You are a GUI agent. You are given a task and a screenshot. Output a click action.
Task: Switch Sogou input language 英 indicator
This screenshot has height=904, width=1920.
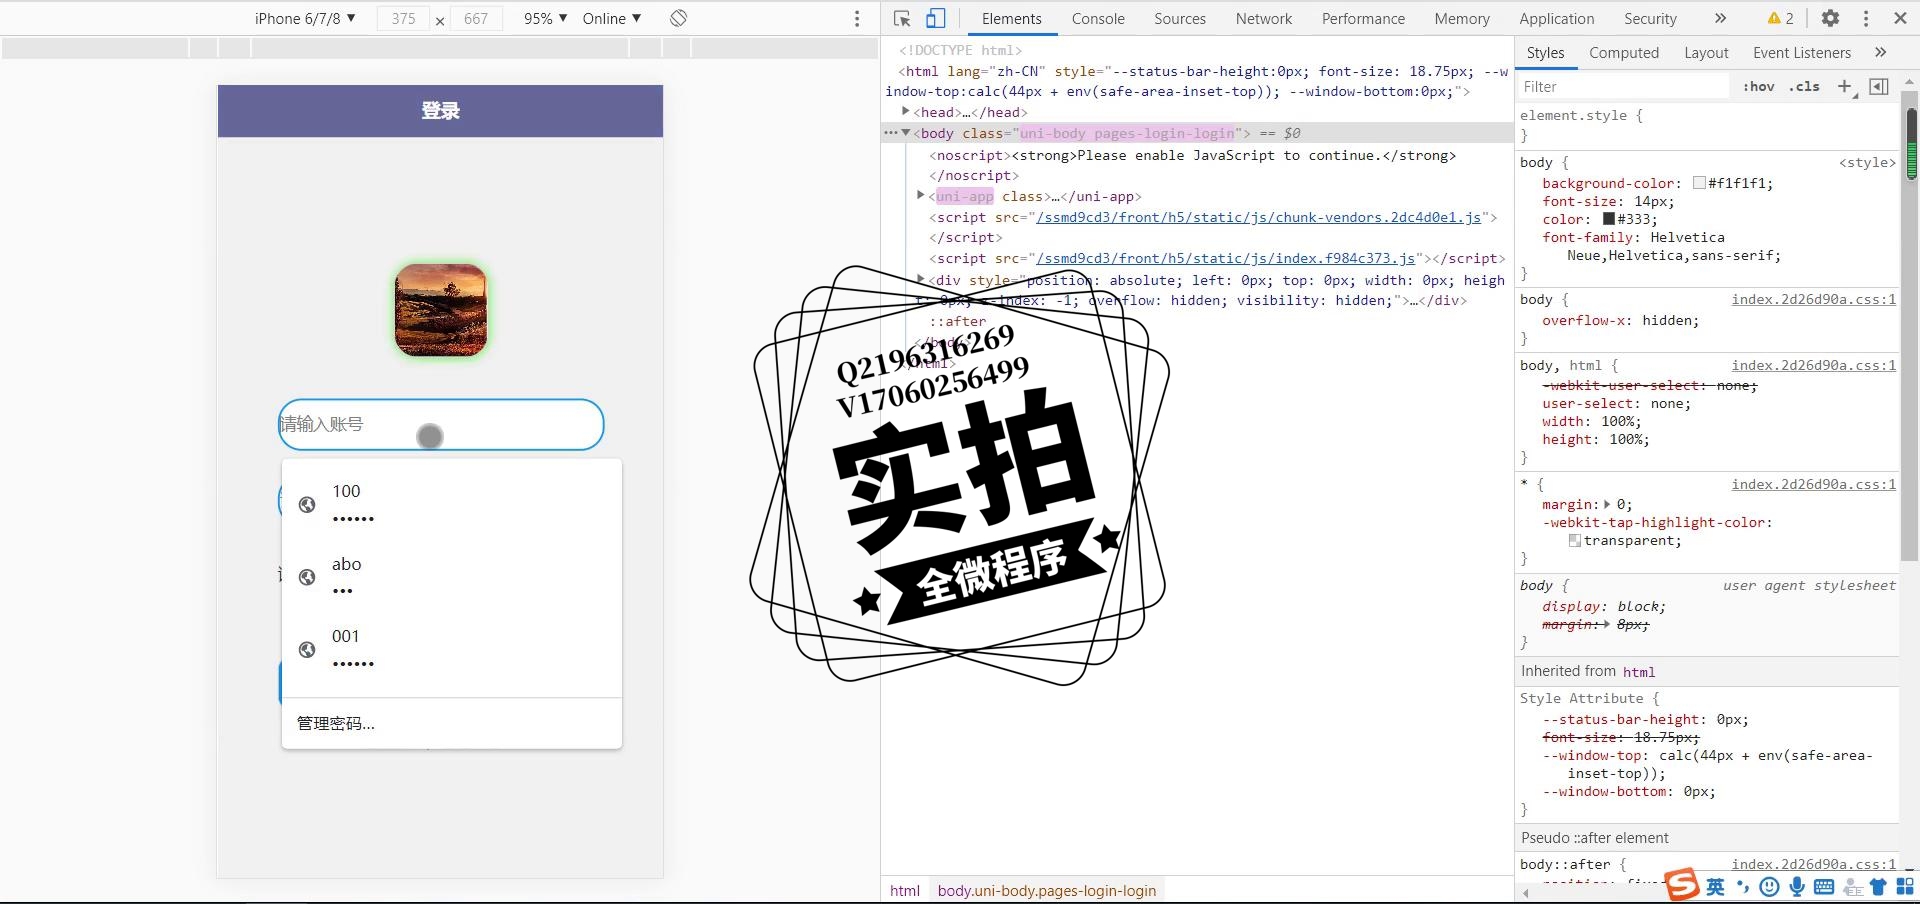[x=1716, y=887]
